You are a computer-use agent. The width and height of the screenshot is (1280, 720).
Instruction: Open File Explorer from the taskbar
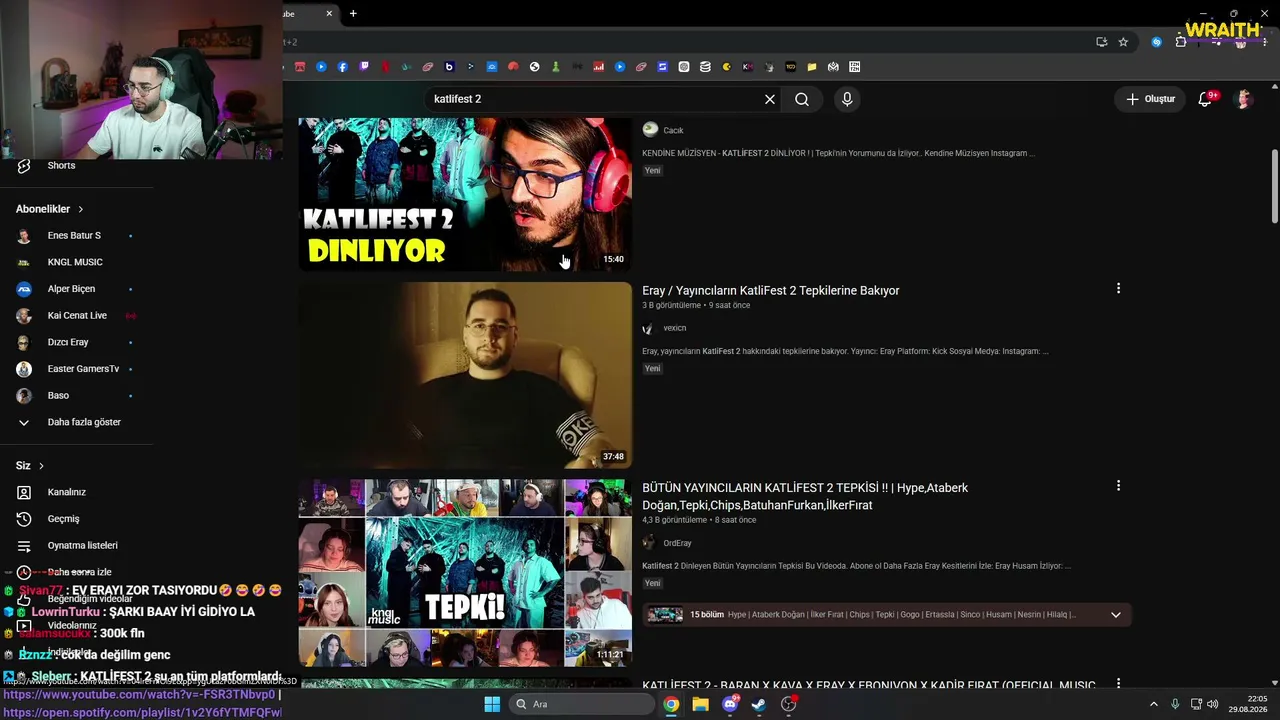[701, 704]
